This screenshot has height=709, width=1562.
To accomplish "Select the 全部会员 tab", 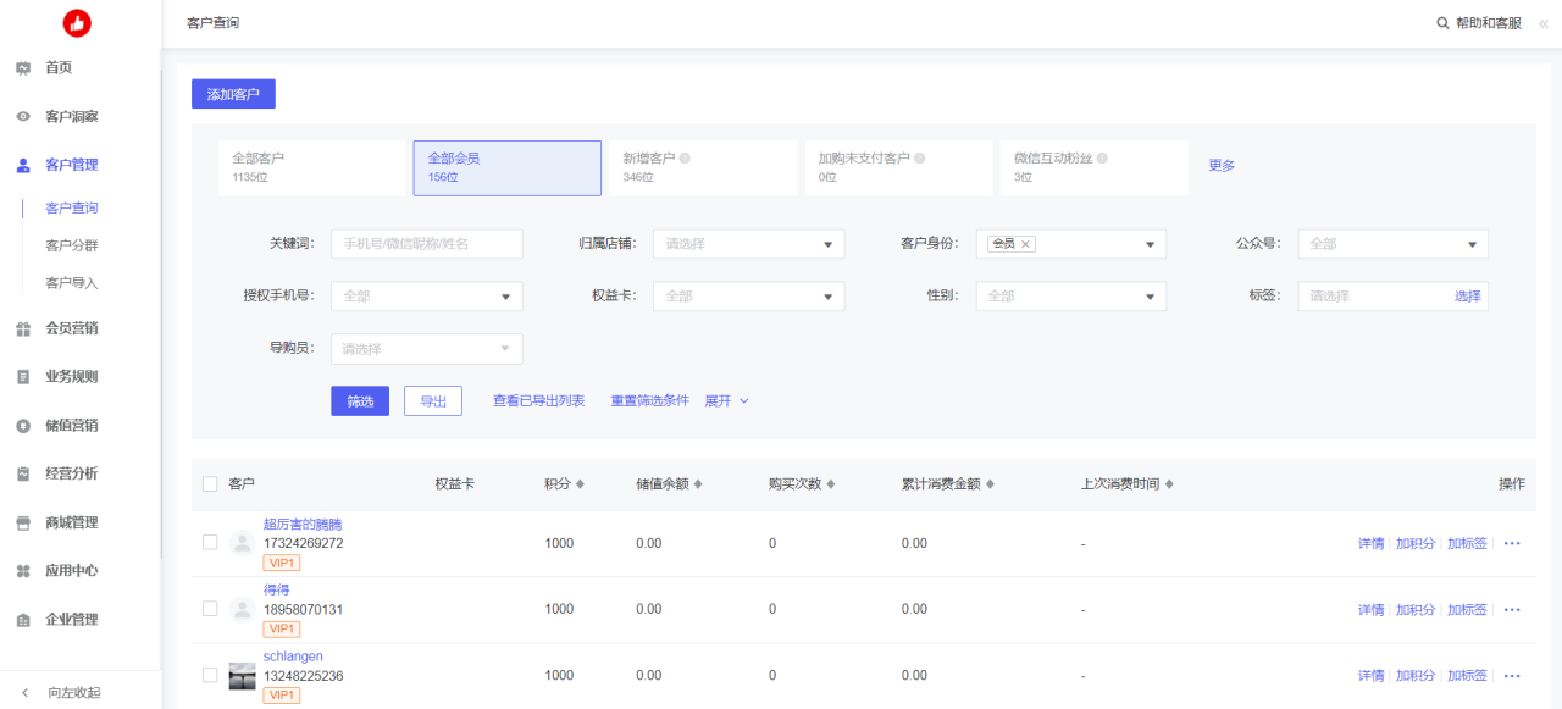I will click(507, 167).
